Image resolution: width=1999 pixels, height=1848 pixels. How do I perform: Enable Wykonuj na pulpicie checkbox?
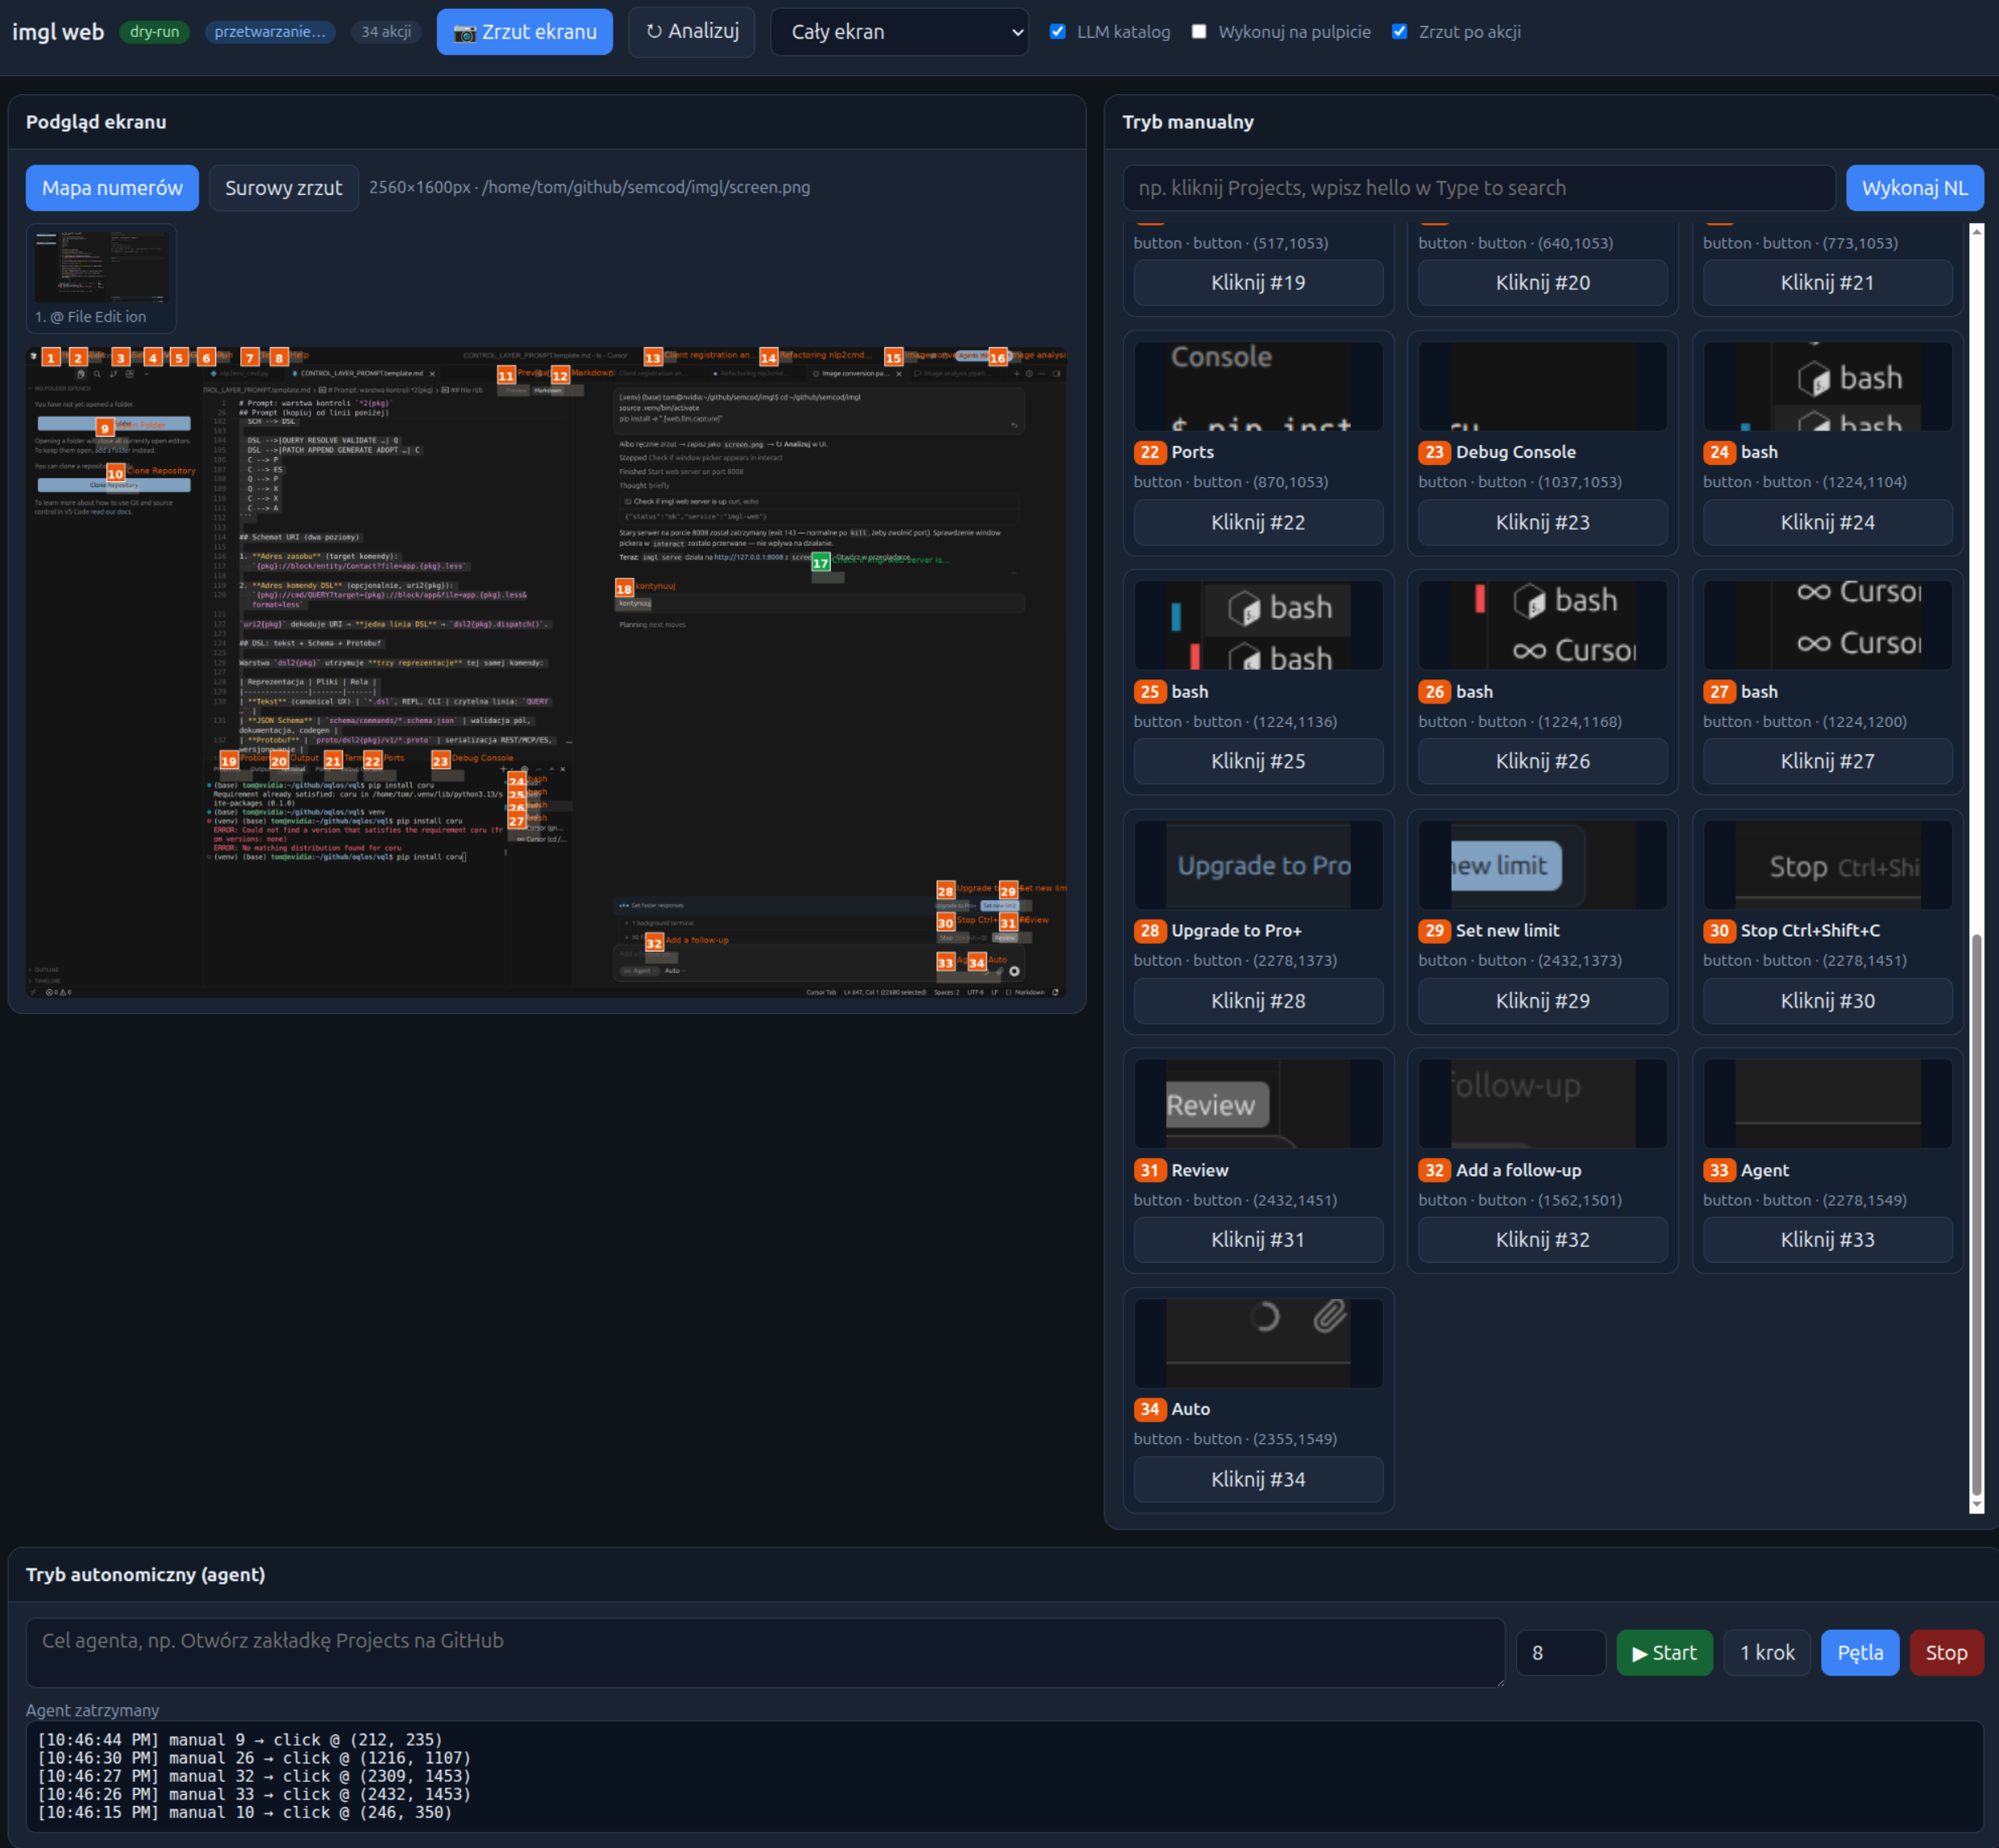click(1198, 32)
